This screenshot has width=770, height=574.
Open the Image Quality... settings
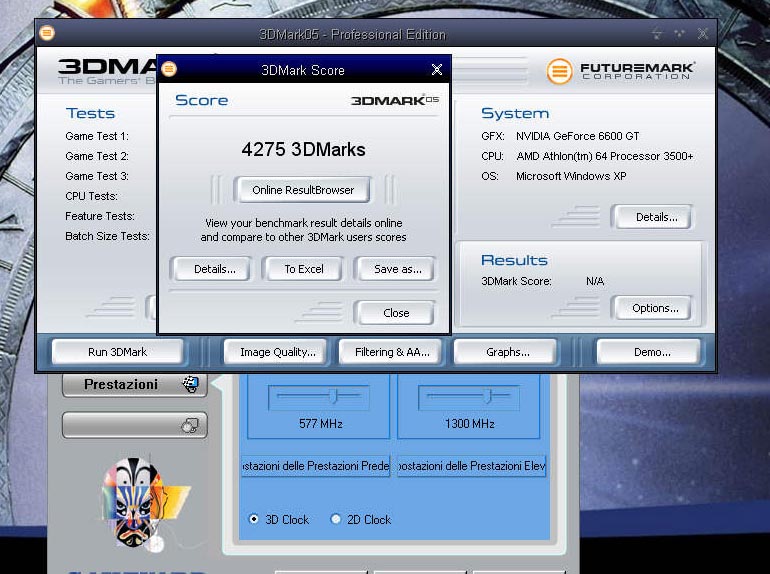pyautogui.click(x=277, y=352)
